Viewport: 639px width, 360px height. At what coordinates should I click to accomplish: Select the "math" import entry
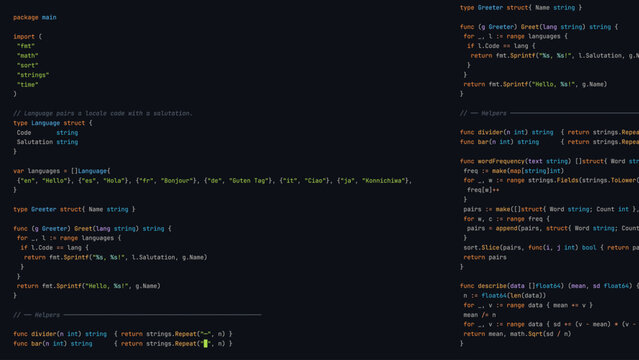point(27,55)
